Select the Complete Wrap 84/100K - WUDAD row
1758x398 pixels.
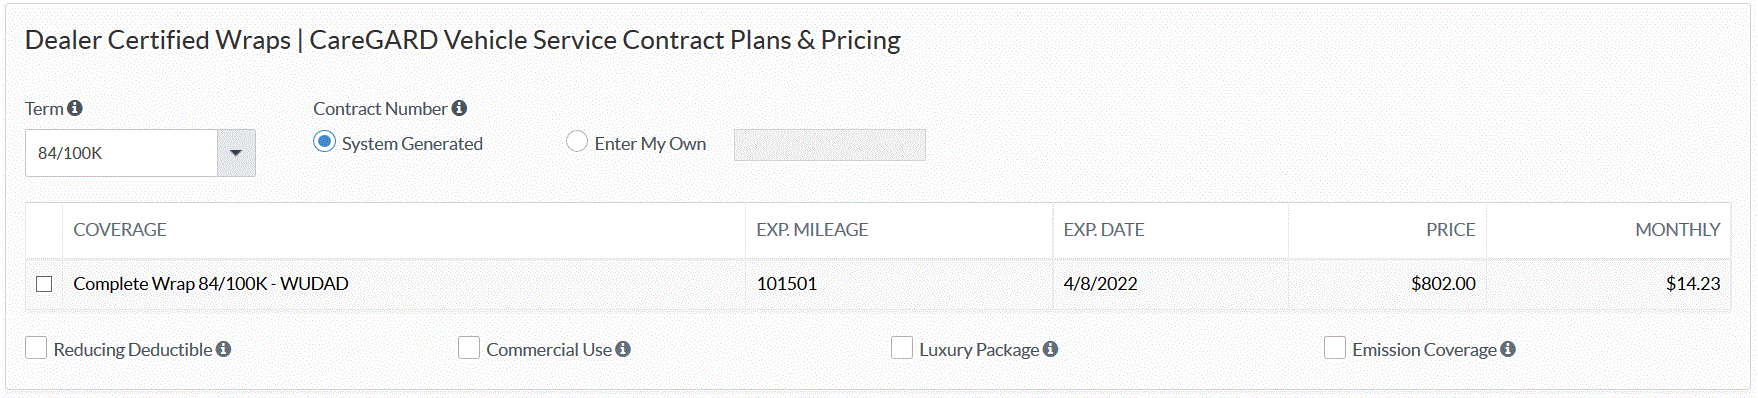pos(878,284)
